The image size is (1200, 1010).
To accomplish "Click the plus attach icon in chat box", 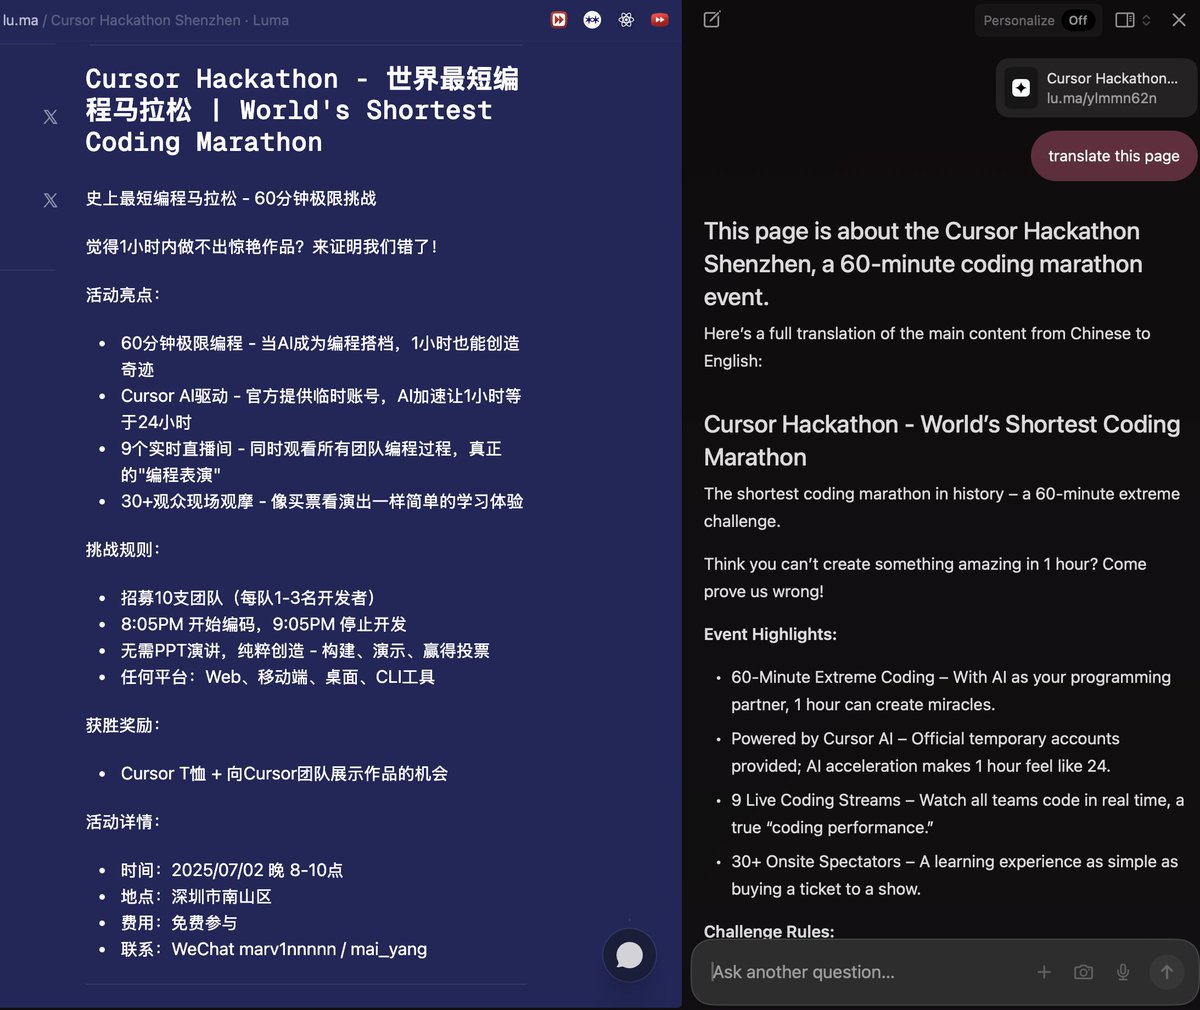I will [x=1044, y=972].
